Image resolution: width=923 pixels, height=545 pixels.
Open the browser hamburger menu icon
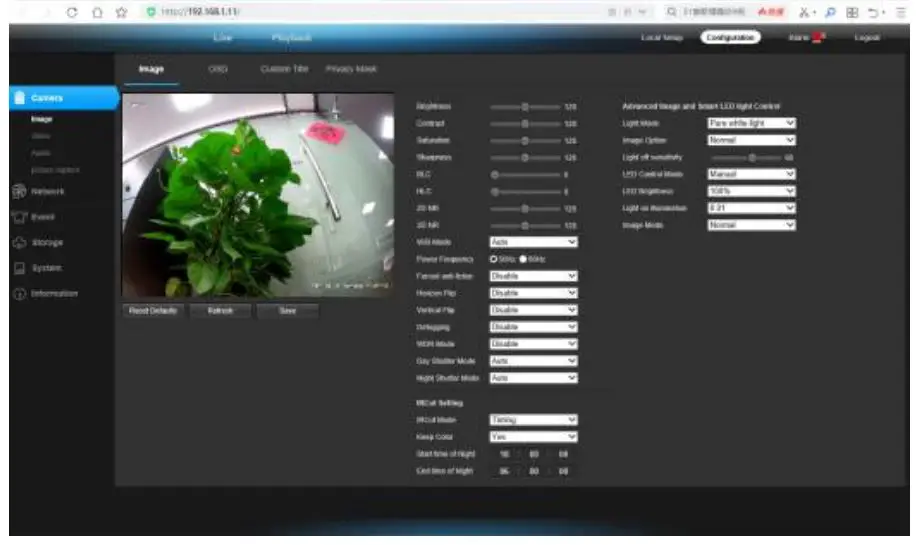pos(901,12)
